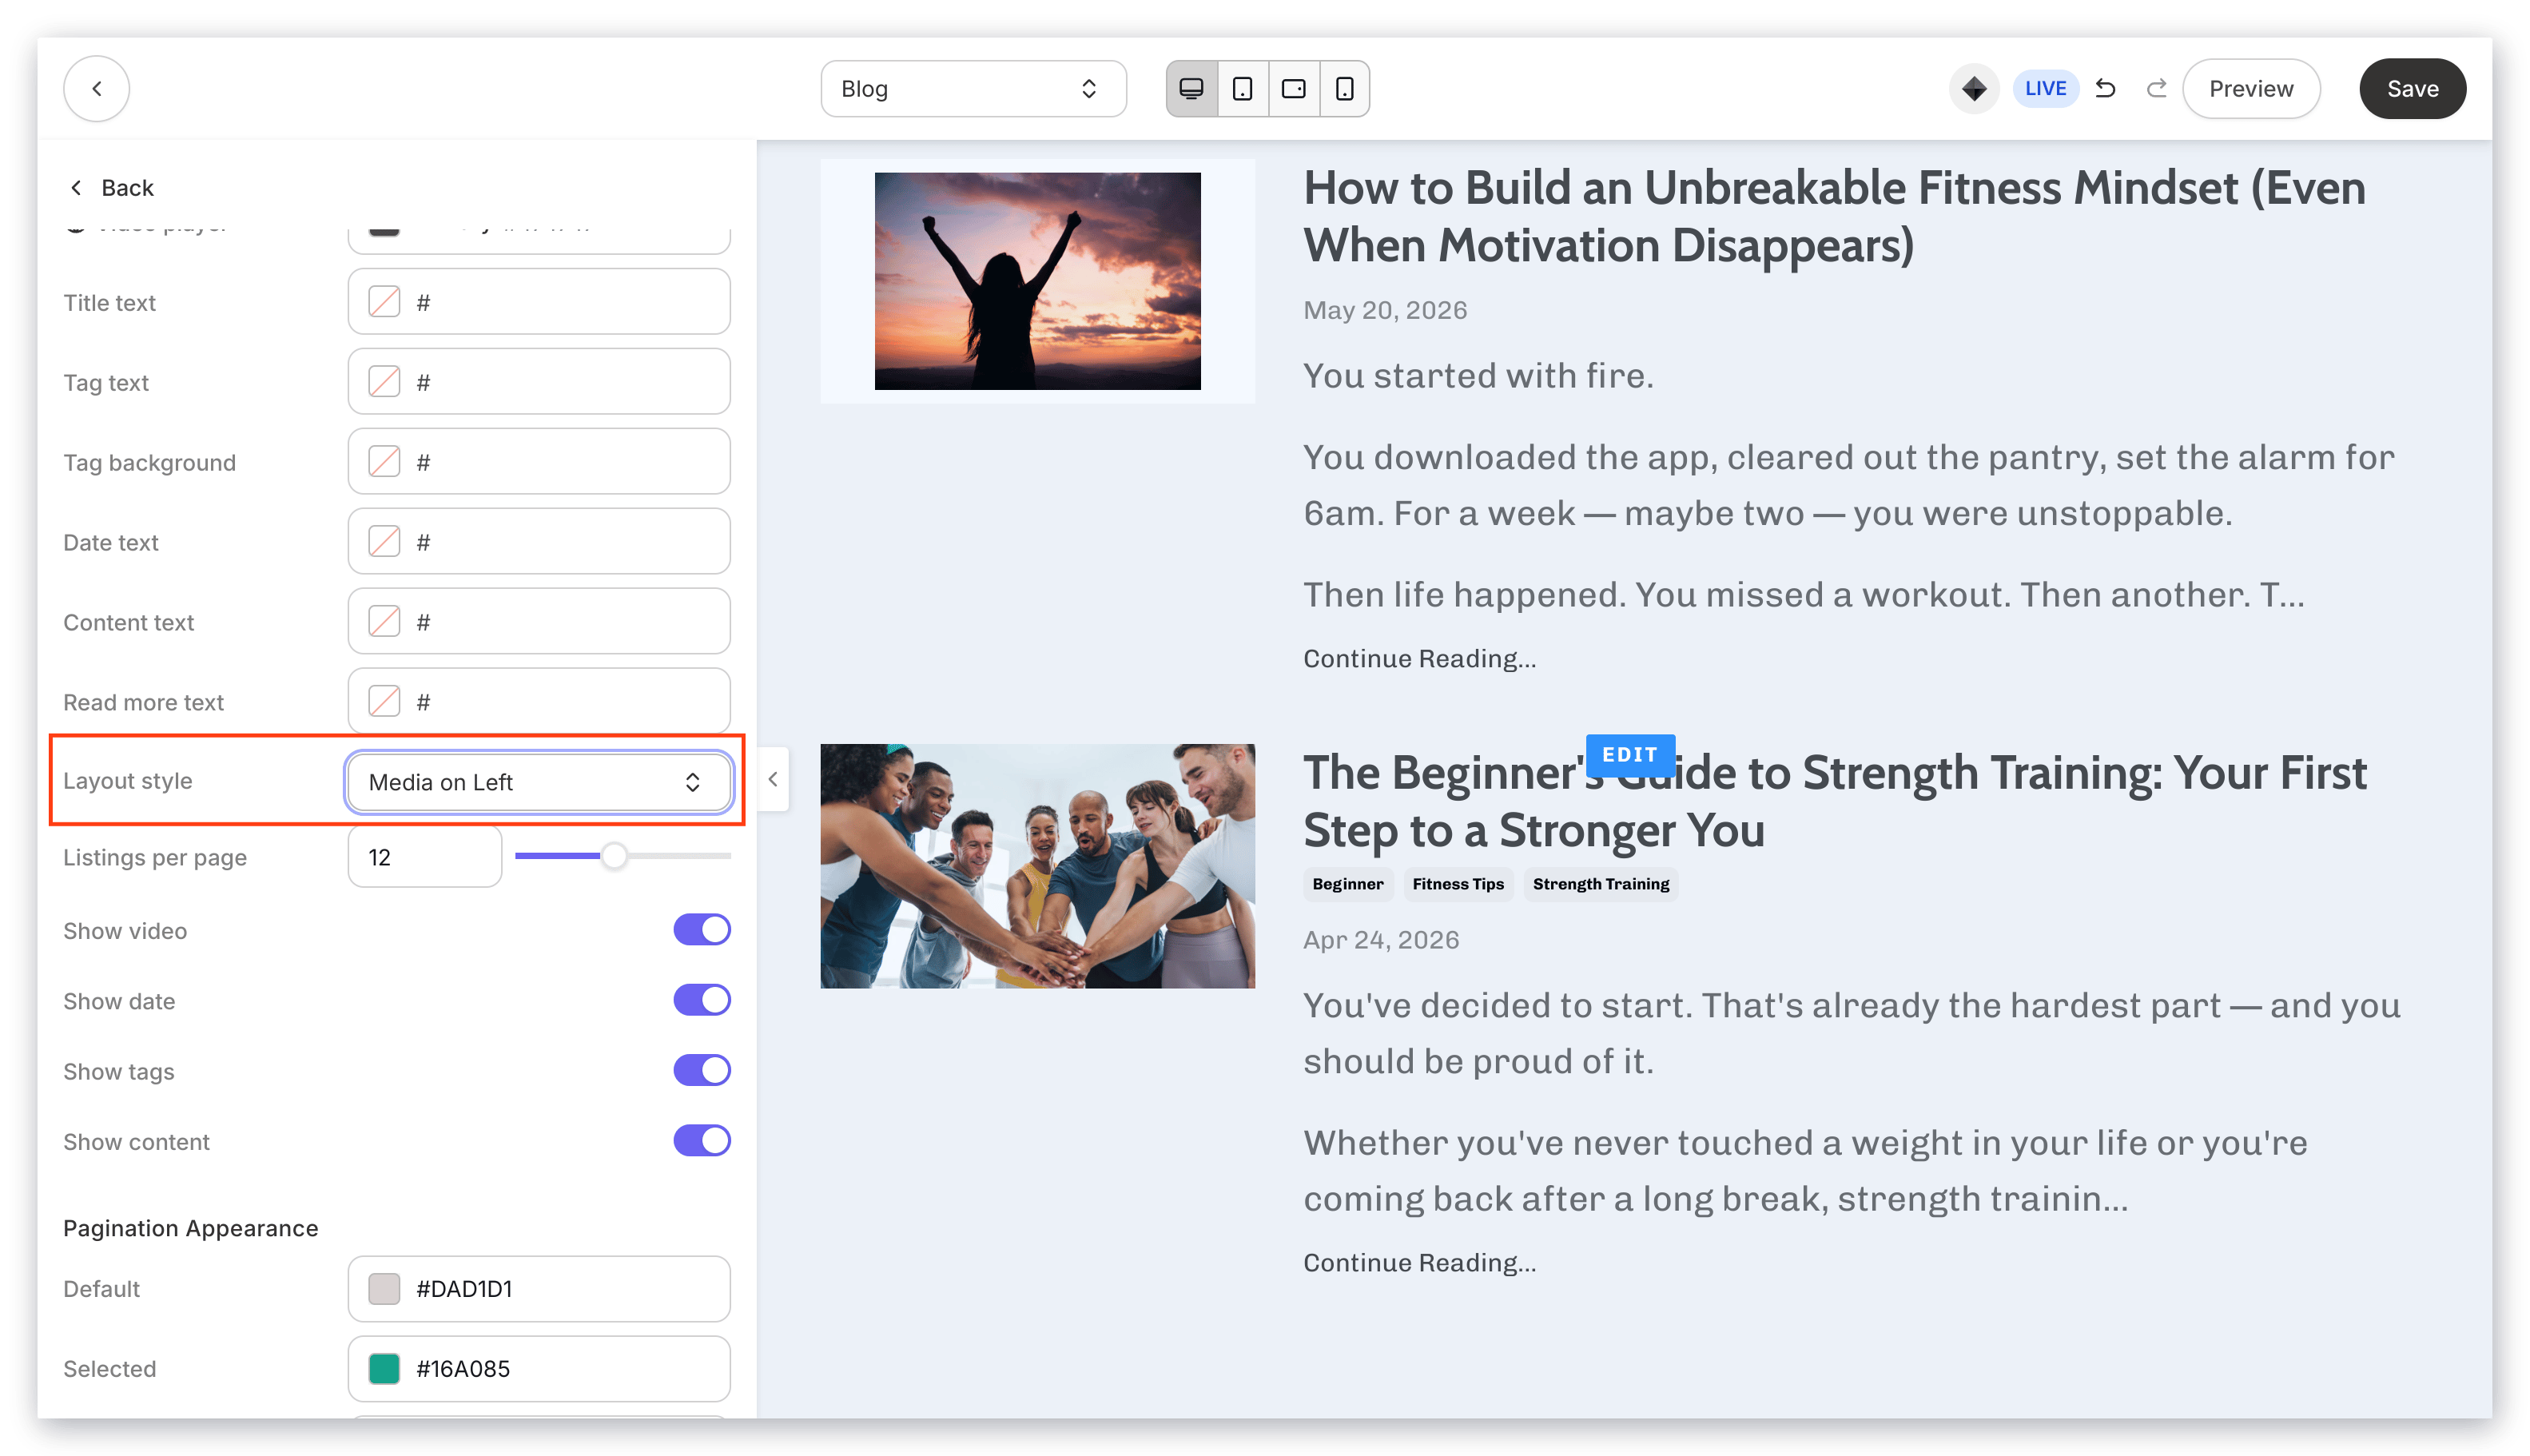The width and height of the screenshot is (2530, 1456).
Task: Click the undo arrow icon
Action: tap(2105, 89)
